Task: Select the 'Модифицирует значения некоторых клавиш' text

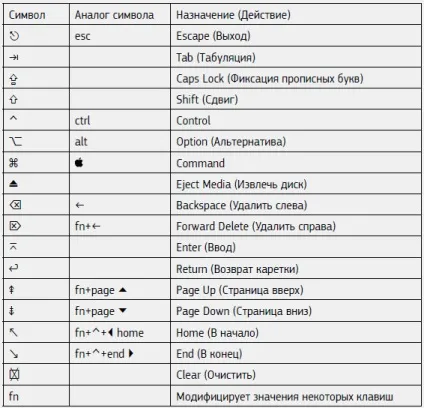Action: 285,397
